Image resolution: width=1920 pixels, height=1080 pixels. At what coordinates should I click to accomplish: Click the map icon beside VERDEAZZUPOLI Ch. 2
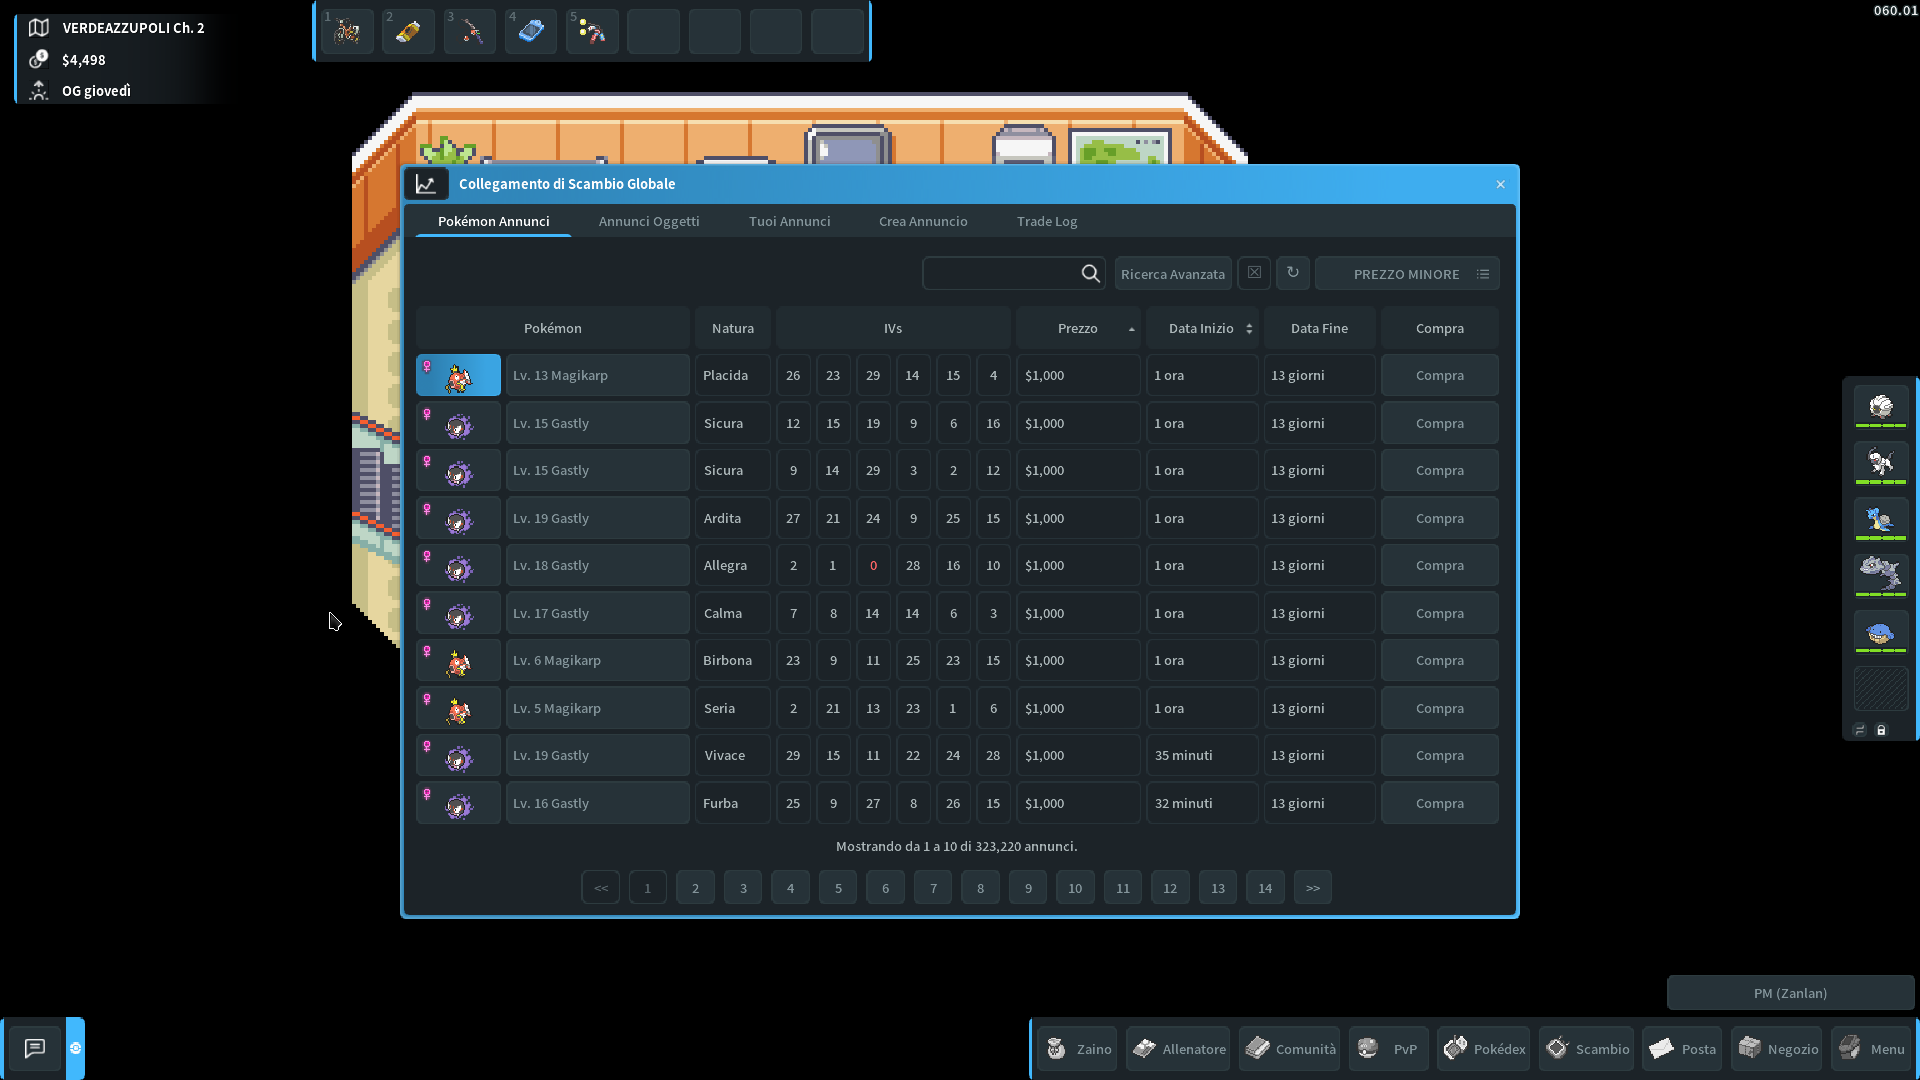click(38, 28)
